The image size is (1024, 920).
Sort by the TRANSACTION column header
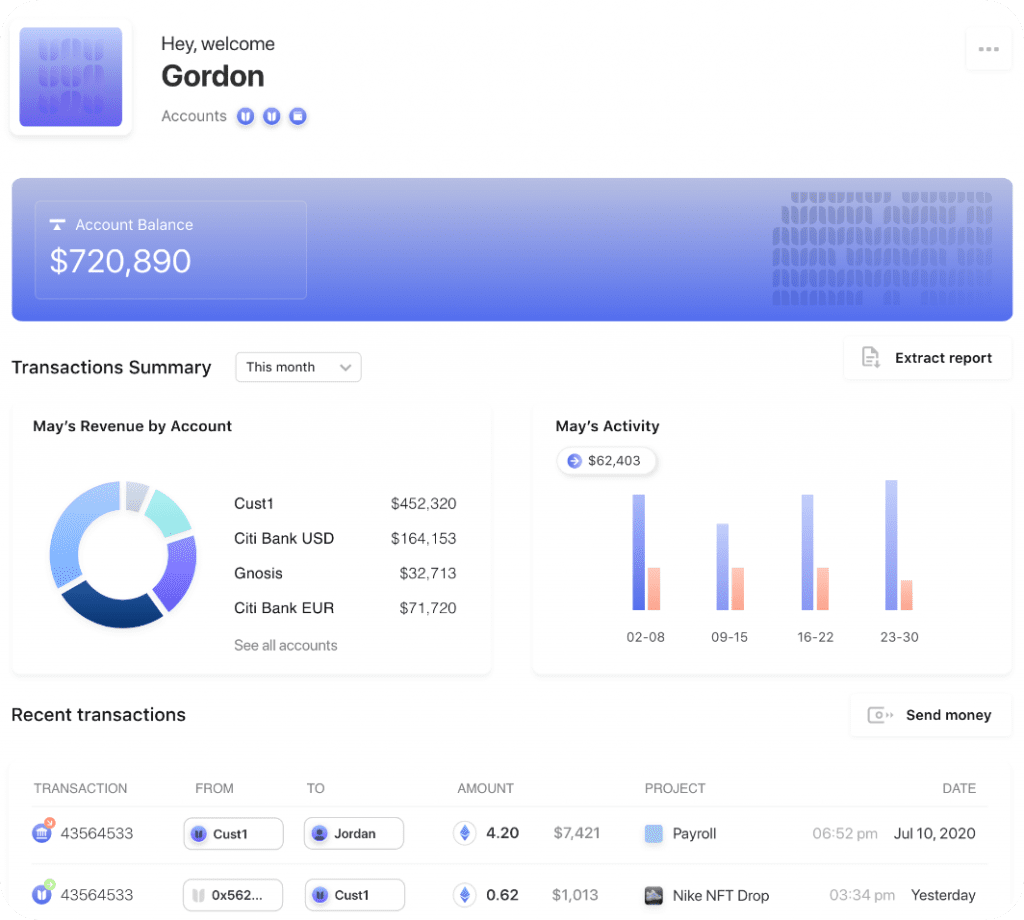click(80, 788)
